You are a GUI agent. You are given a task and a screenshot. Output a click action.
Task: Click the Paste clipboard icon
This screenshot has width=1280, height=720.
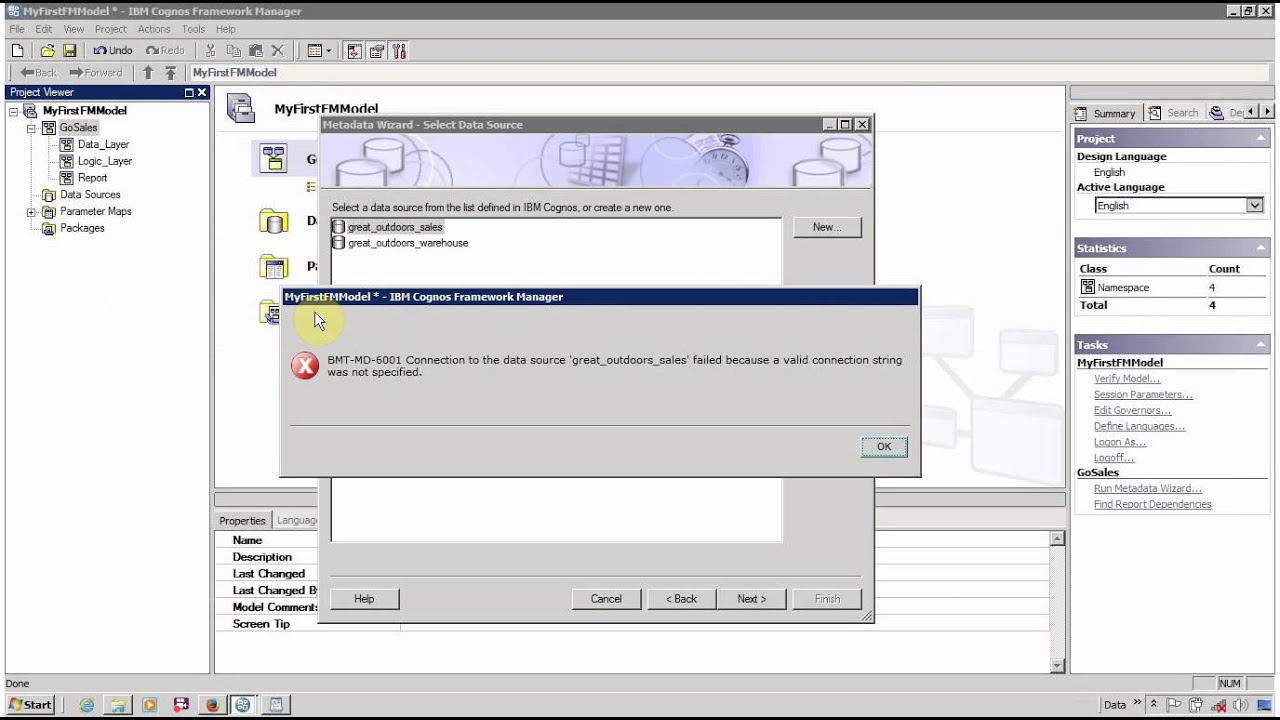[255, 51]
